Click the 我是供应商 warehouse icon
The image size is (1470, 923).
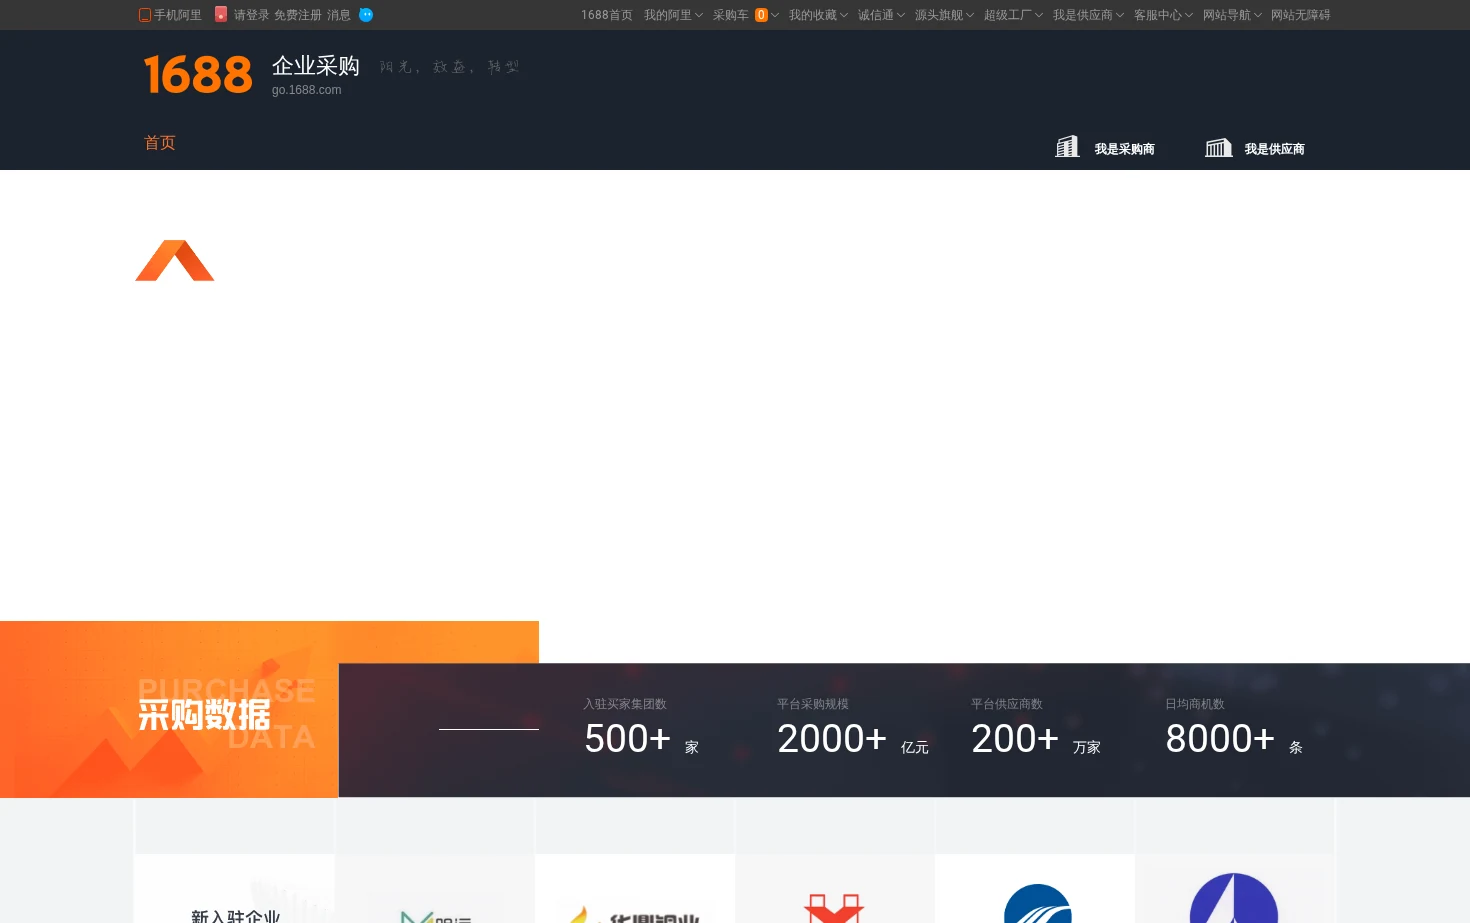pyautogui.click(x=1218, y=148)
